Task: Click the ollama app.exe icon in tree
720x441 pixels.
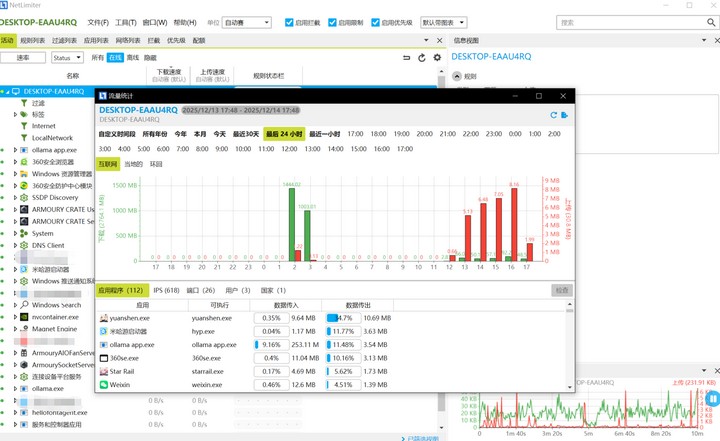Action: click(24, 149)
